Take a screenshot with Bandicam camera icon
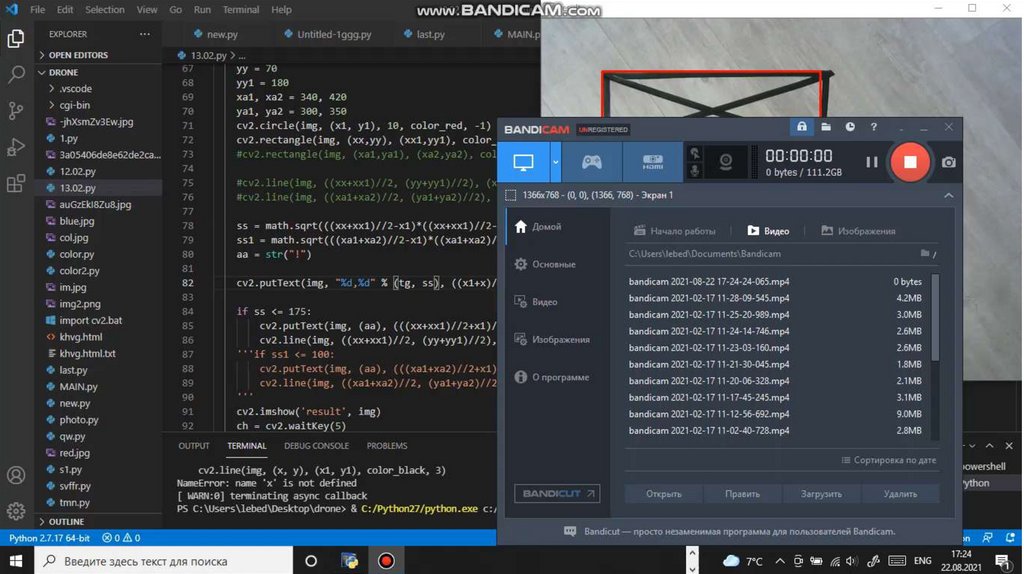1024x574 pixels. (x=948, y=162)
